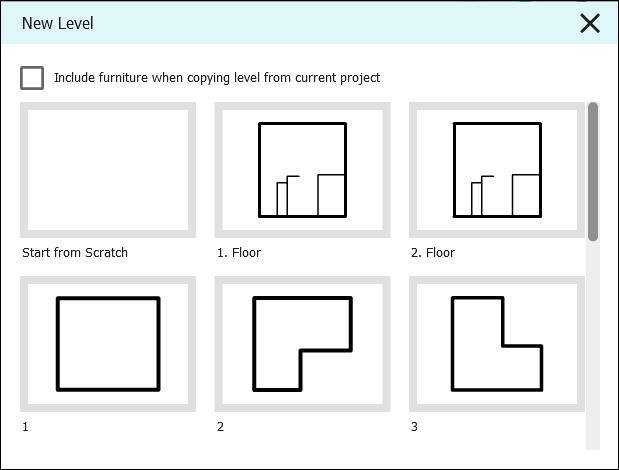This screenshot has height=470, width=619.
Task: Click the '2. Floor' caption
Action: click(x=433, y=253)
